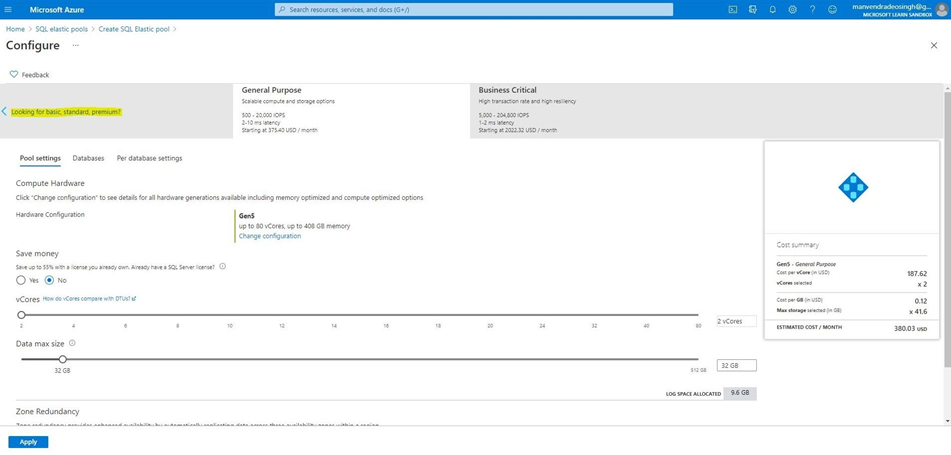Select Yes for existing SQL Server license
This screenshot has height=455, width=951.
[x=21, y=280]
